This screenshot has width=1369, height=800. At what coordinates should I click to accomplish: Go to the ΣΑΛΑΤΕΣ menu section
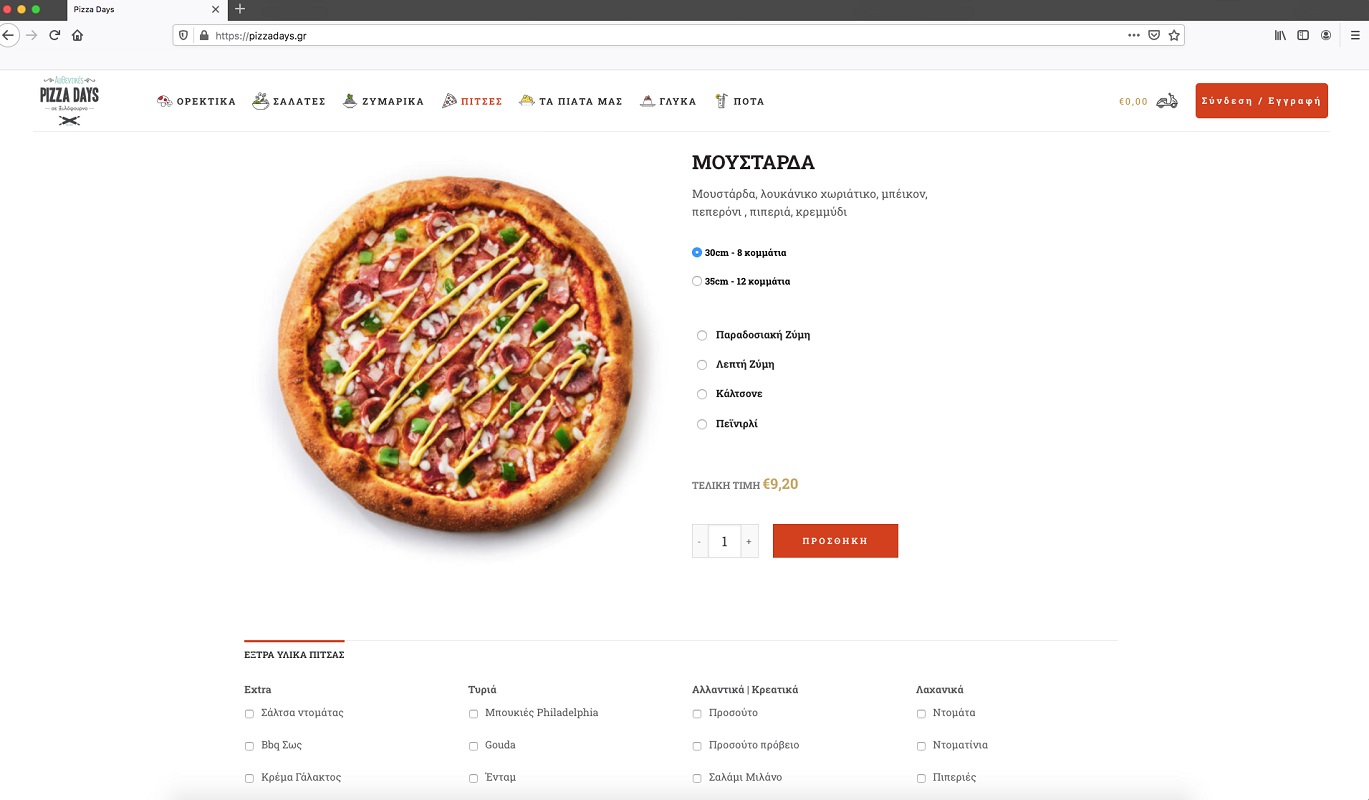tap(289, 101)
